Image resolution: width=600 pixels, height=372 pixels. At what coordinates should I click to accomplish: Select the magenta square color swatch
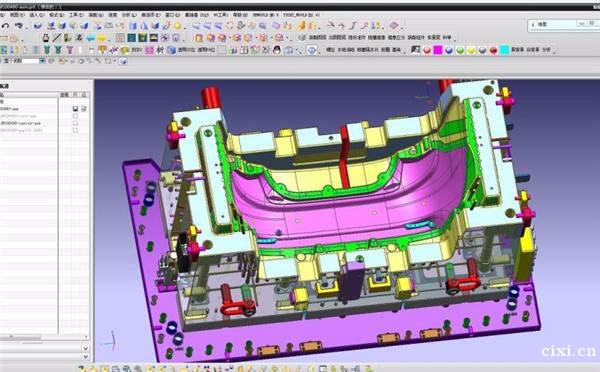[x=438, y=50]
